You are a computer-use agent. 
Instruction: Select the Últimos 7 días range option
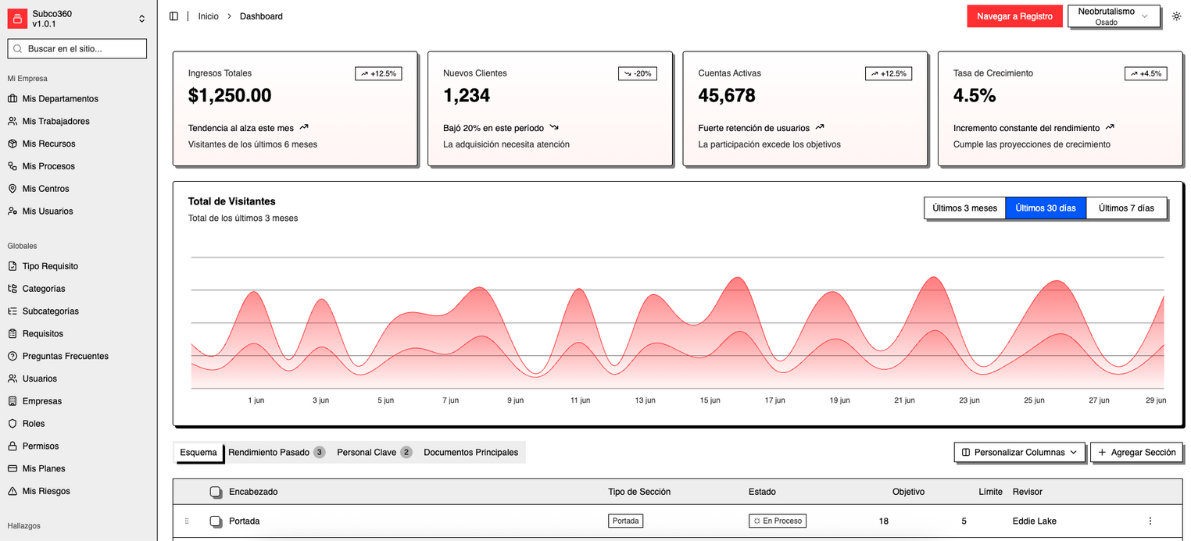[1126, 208]
